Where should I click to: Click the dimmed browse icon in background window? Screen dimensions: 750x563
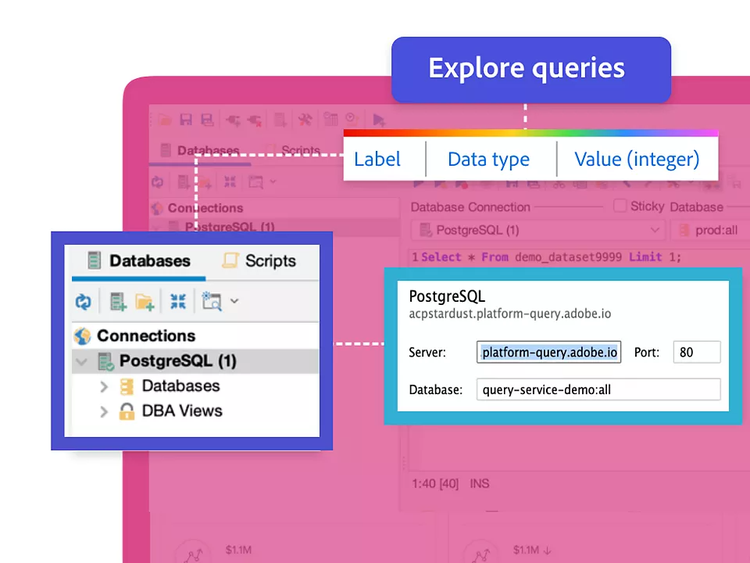255,182
